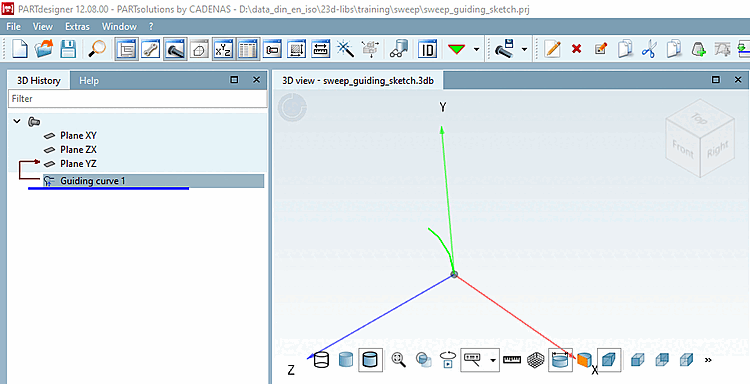Click the cylinder with glasses icon
Viewport: 750px width, 384px height.
(398, 49)
